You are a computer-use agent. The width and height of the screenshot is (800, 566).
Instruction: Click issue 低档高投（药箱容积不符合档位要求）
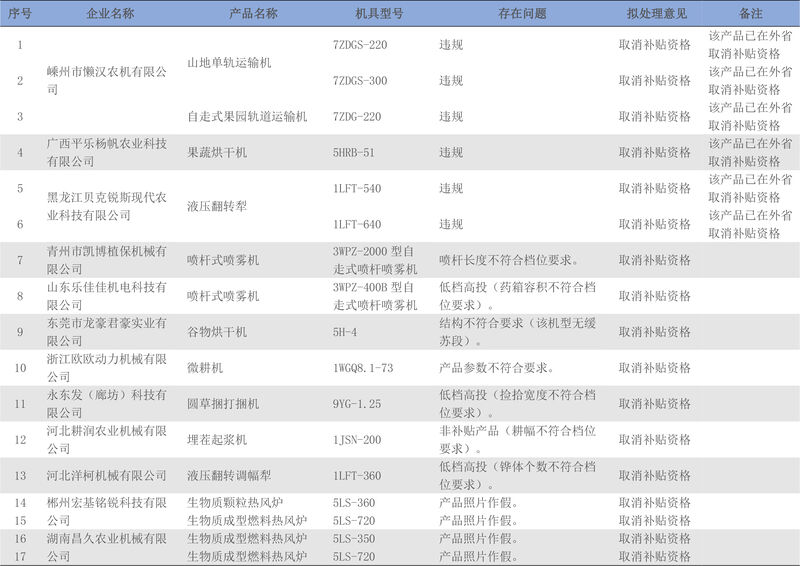pos(517,296)
